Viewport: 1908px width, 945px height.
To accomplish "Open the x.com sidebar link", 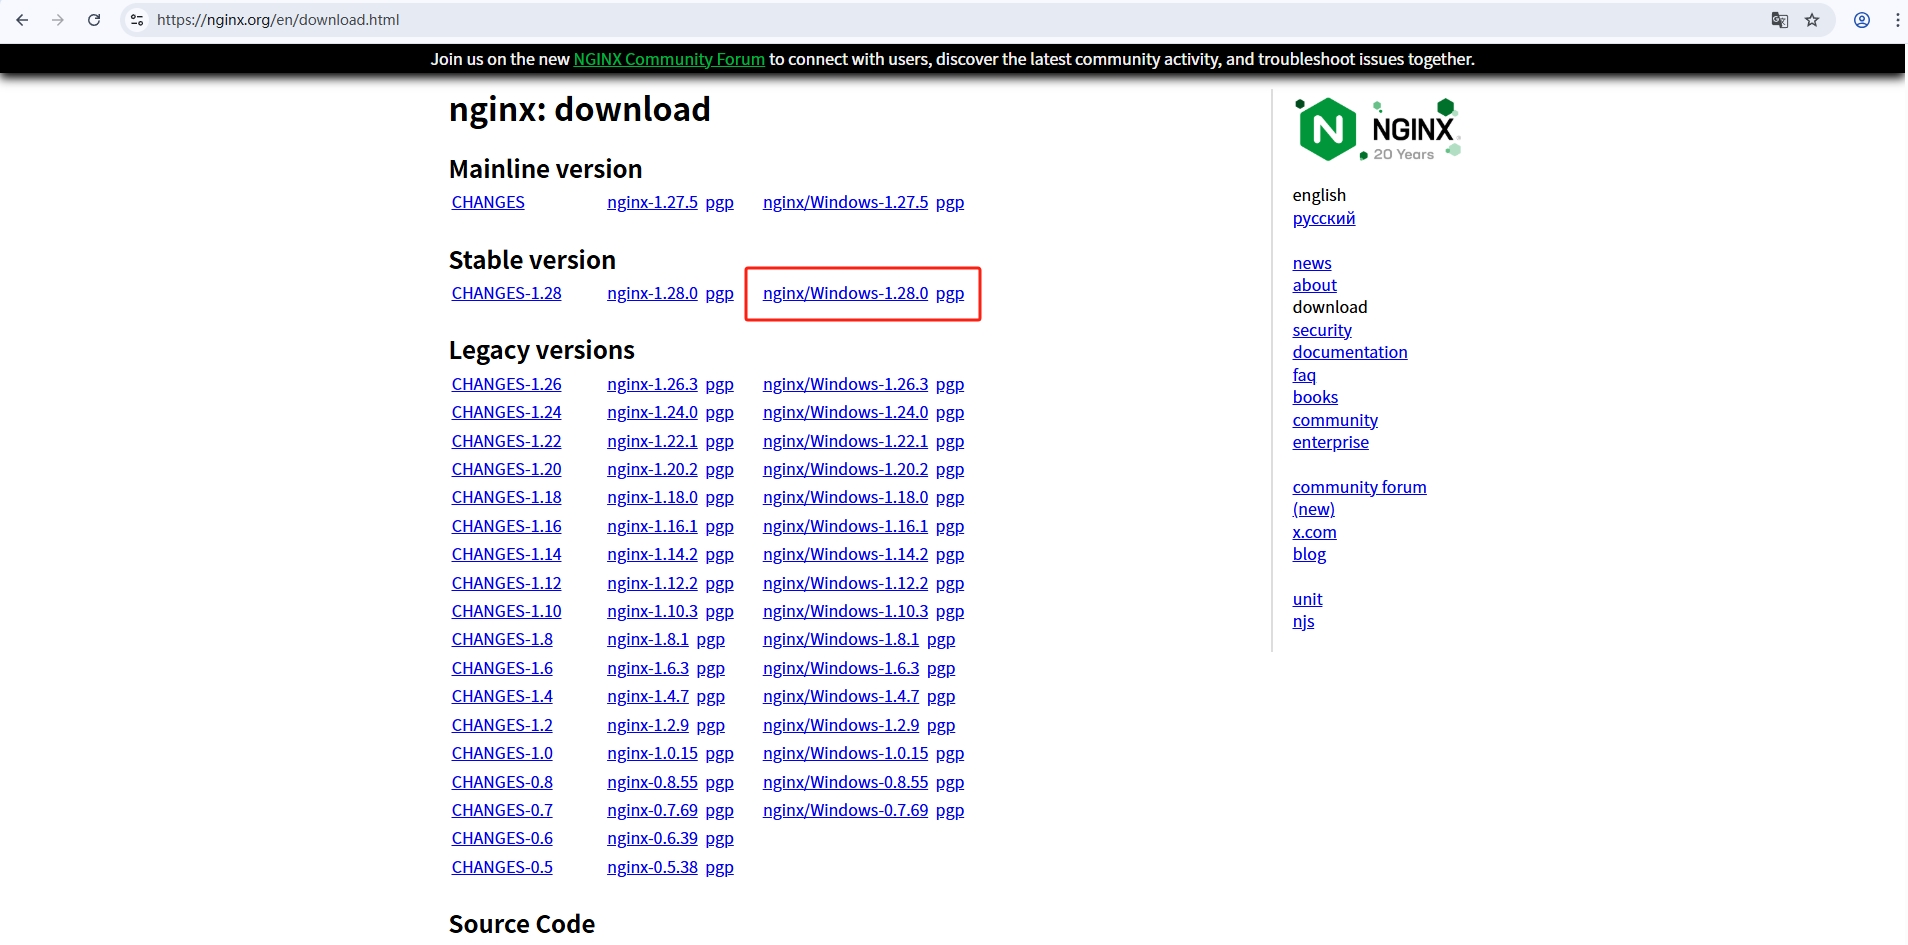I will 1314,532.
